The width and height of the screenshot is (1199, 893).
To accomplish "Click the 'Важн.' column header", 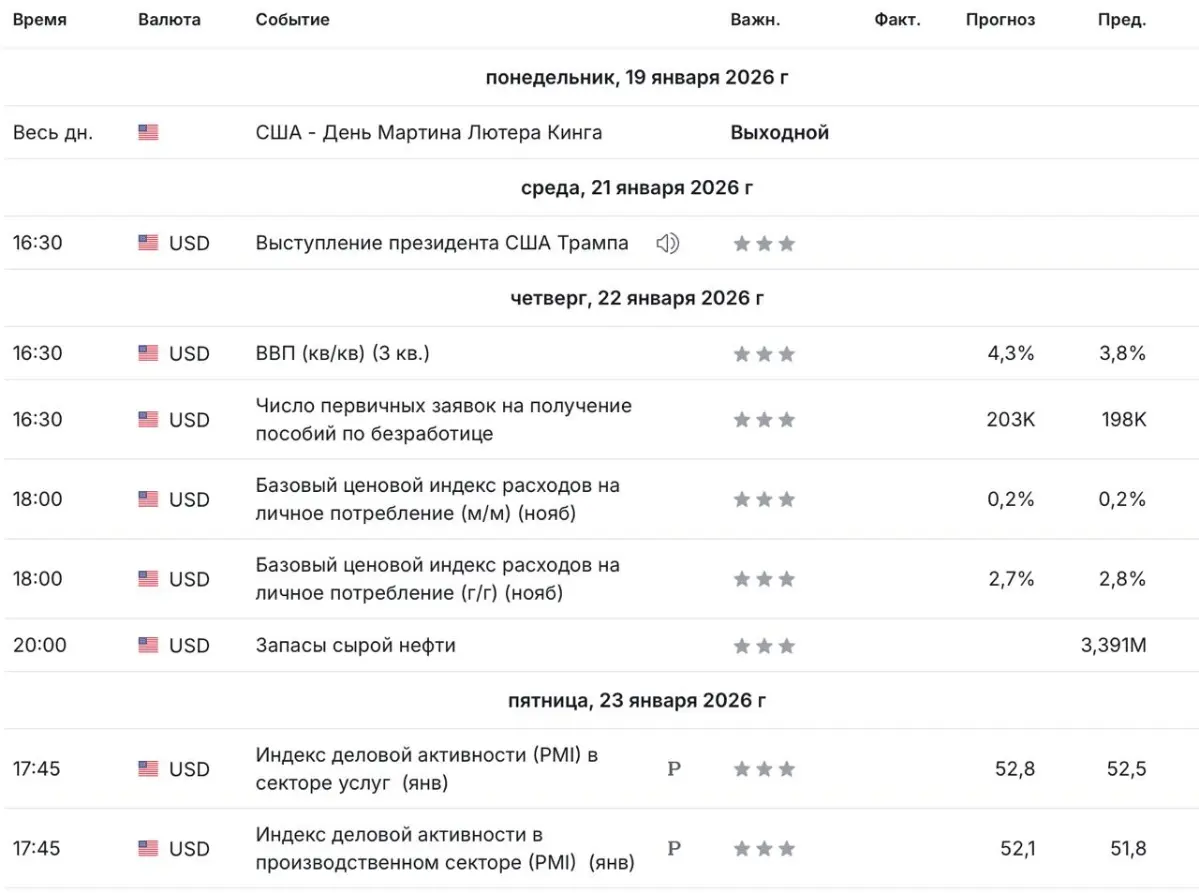I will click(755, 20).
